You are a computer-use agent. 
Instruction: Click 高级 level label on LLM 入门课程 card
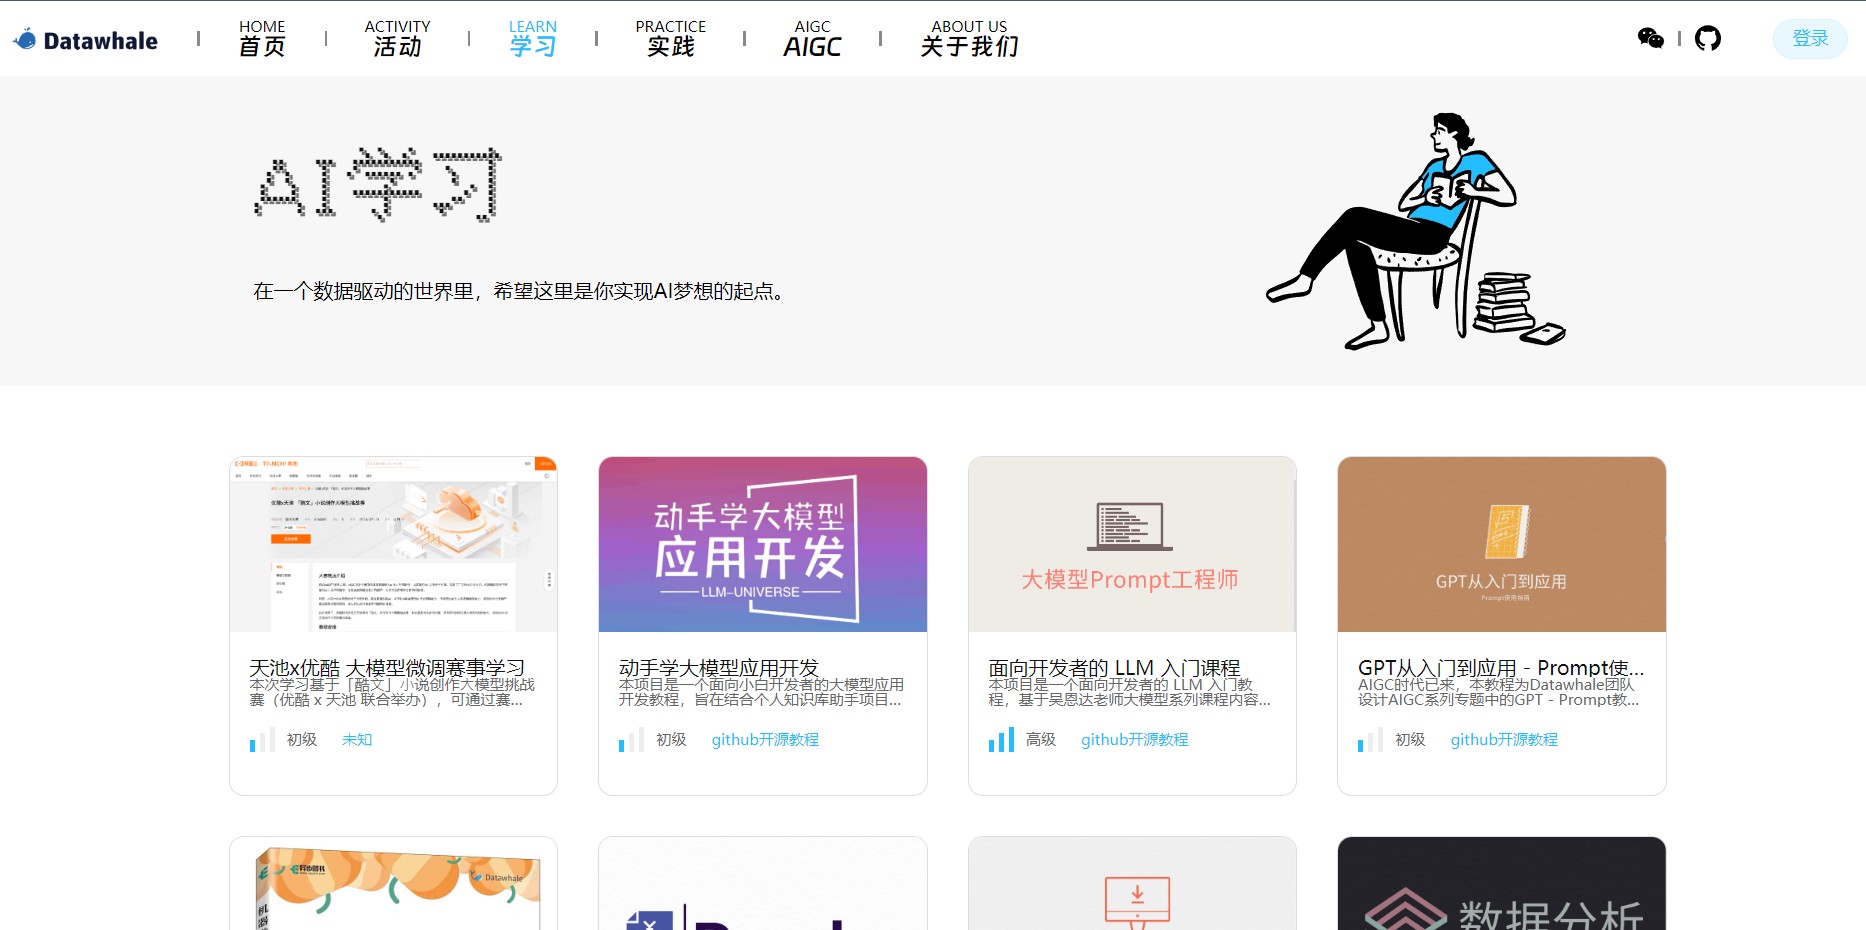[1041, 740]
